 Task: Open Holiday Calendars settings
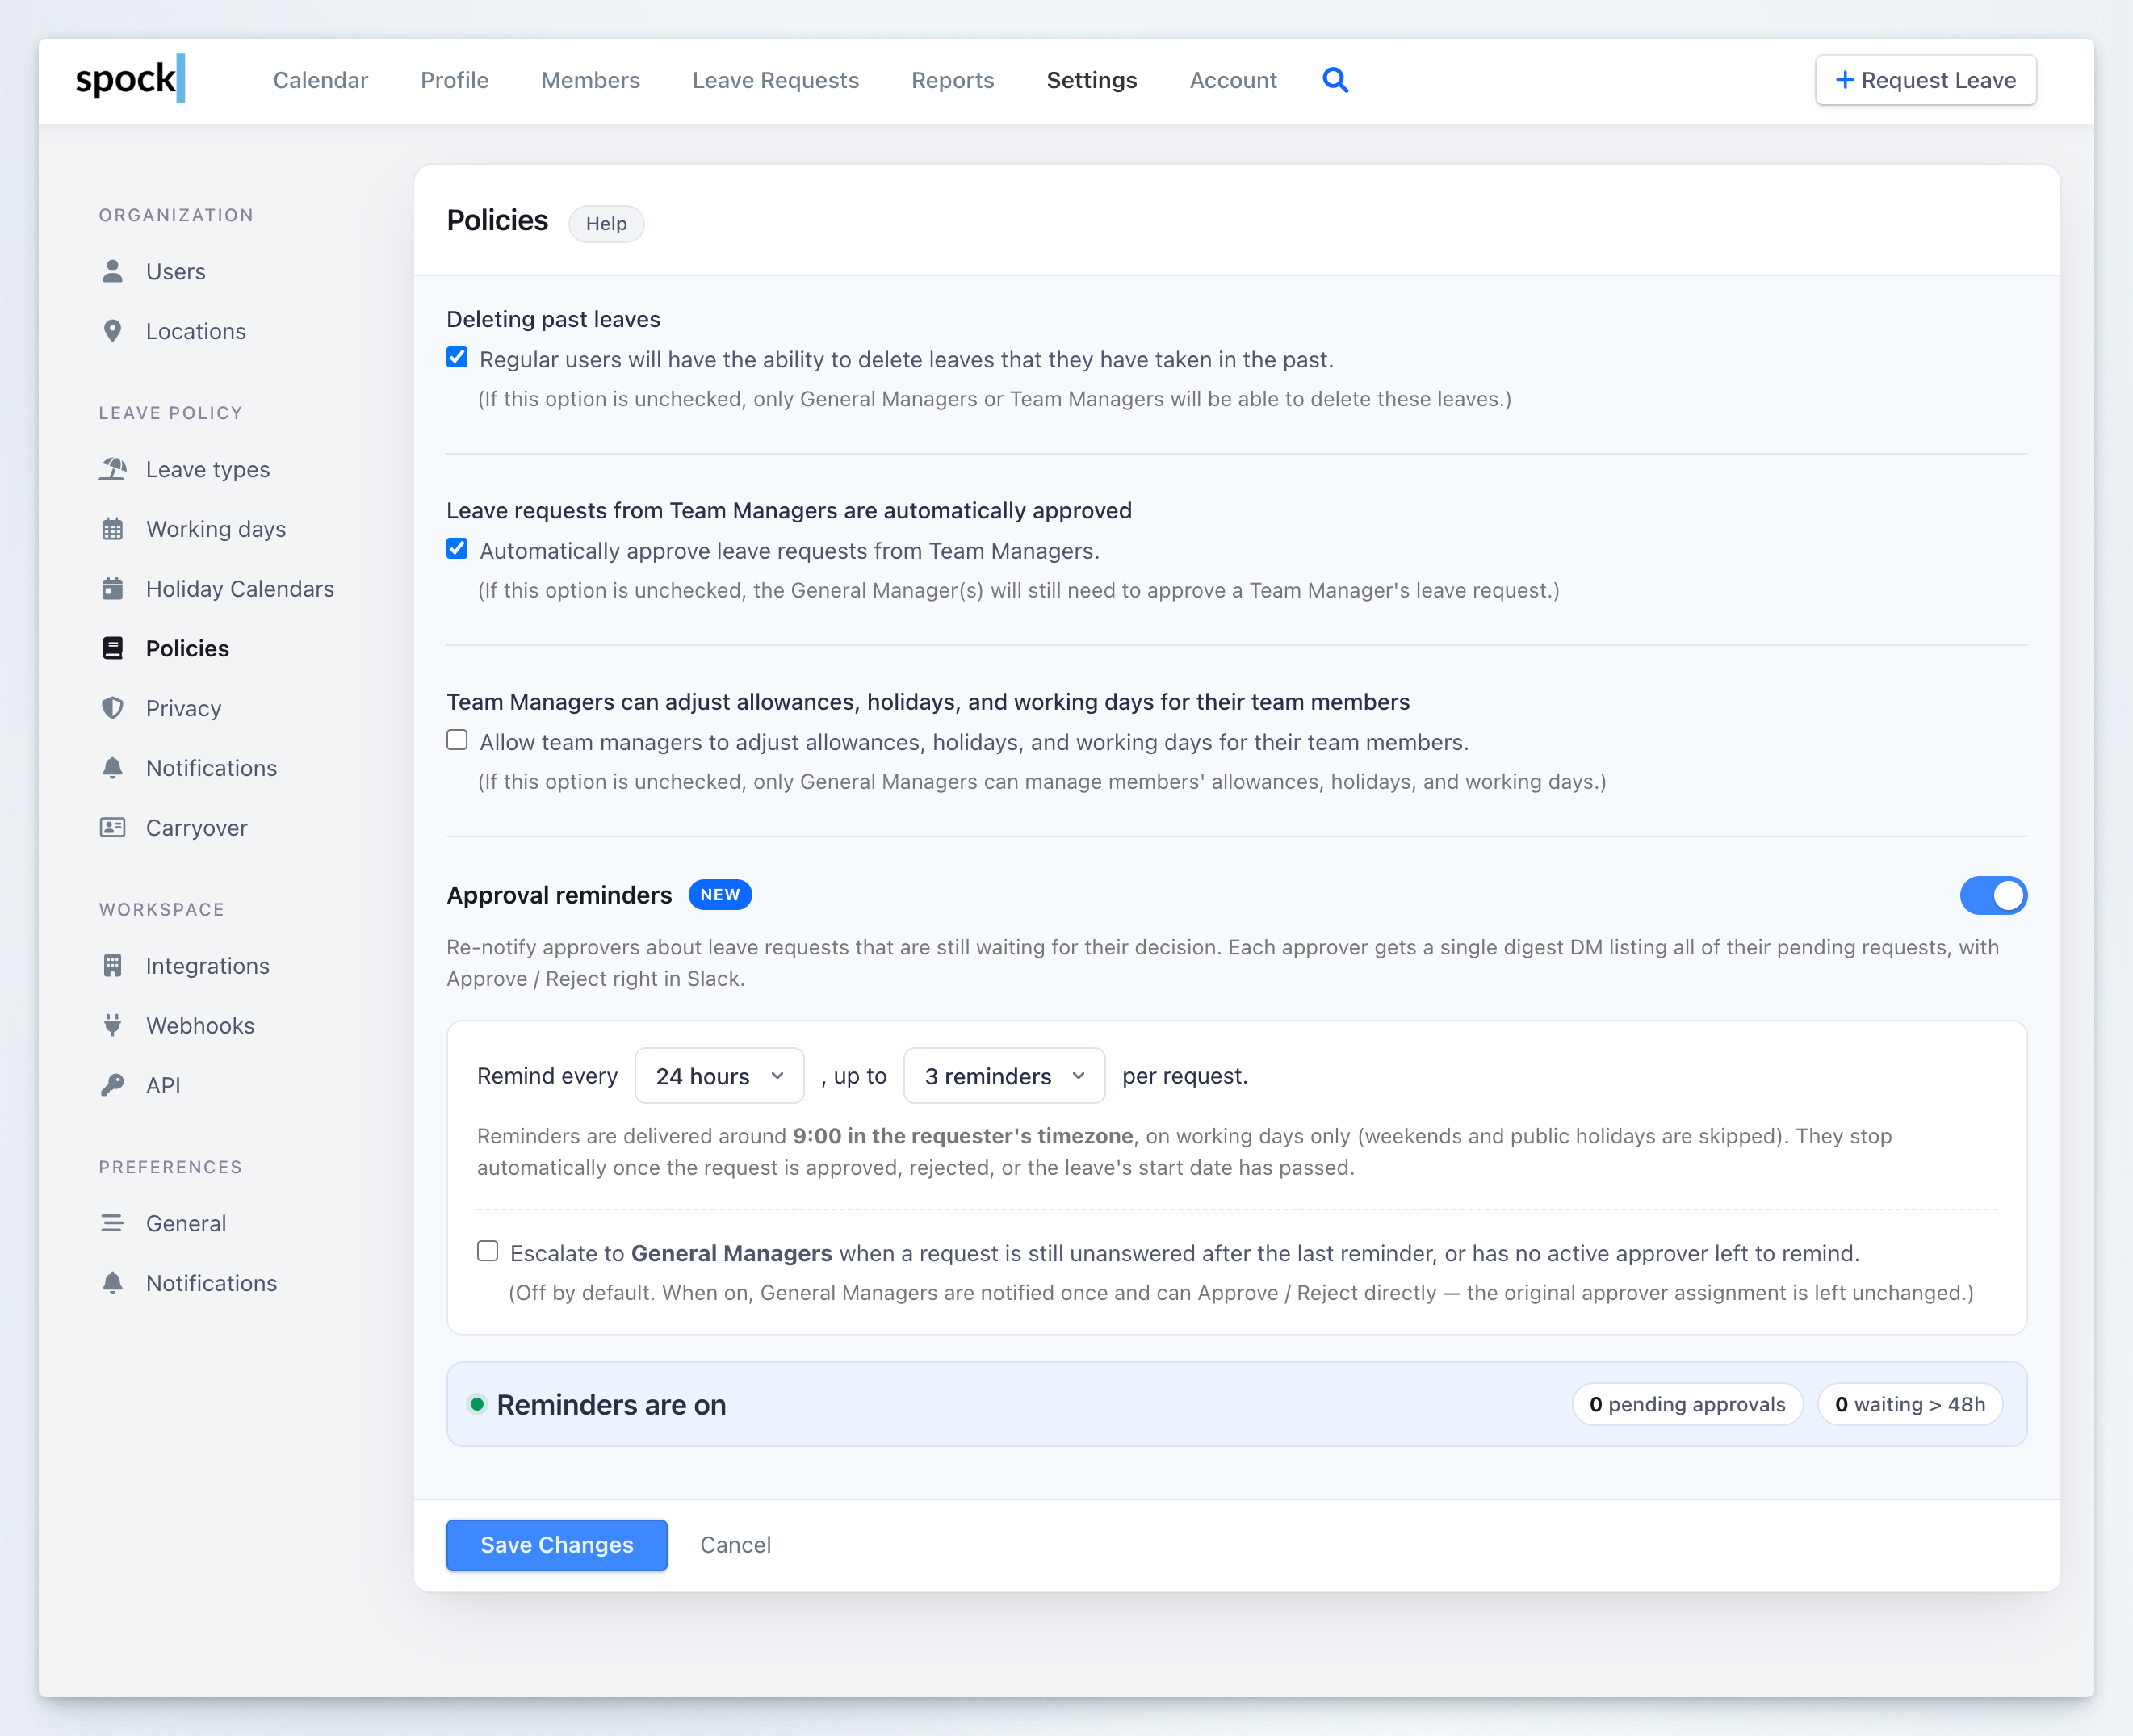239,589
